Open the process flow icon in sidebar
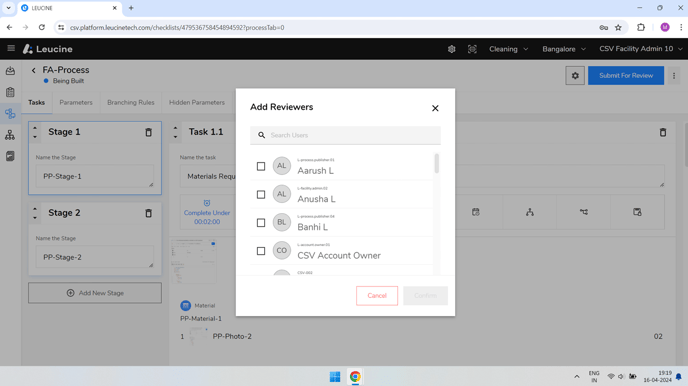Screen dimensions: 688x386 point(10,114)
